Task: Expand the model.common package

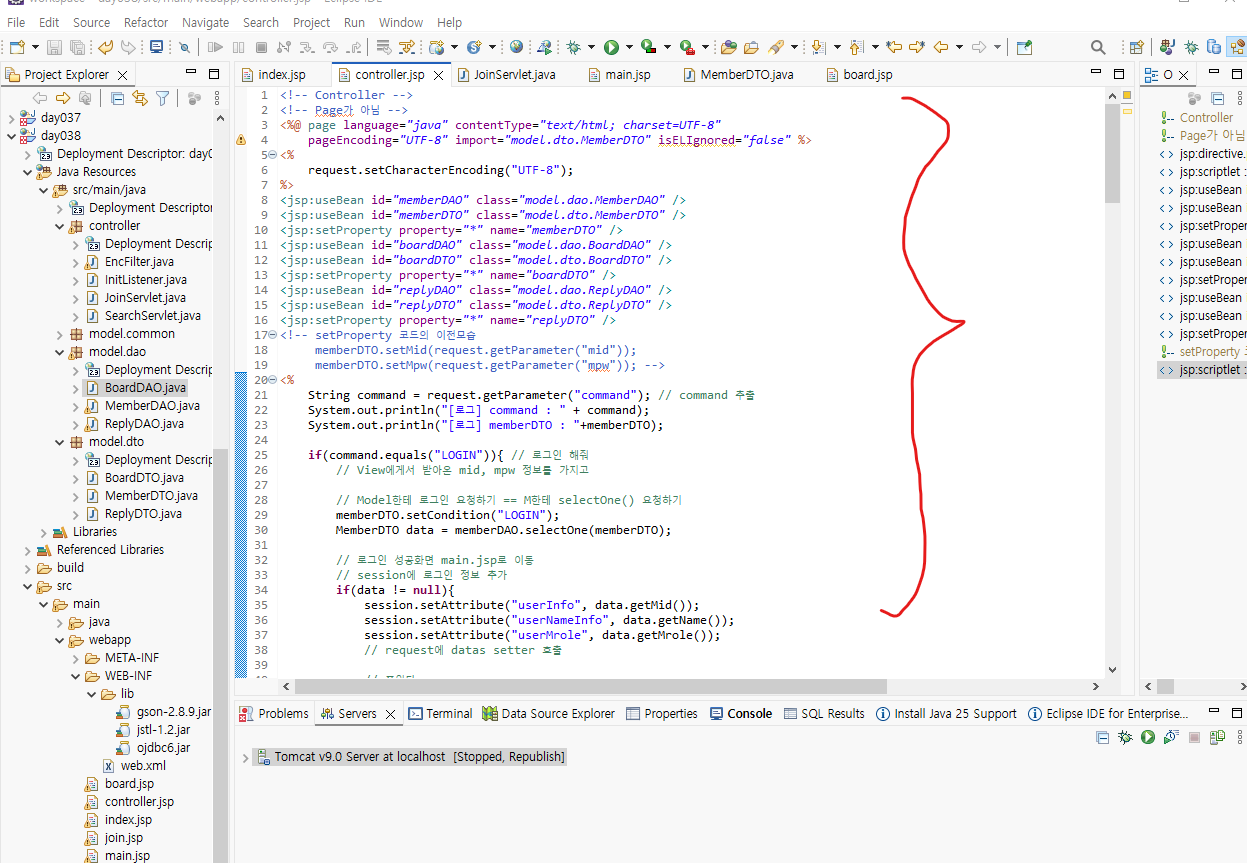Action: (61, 334)
